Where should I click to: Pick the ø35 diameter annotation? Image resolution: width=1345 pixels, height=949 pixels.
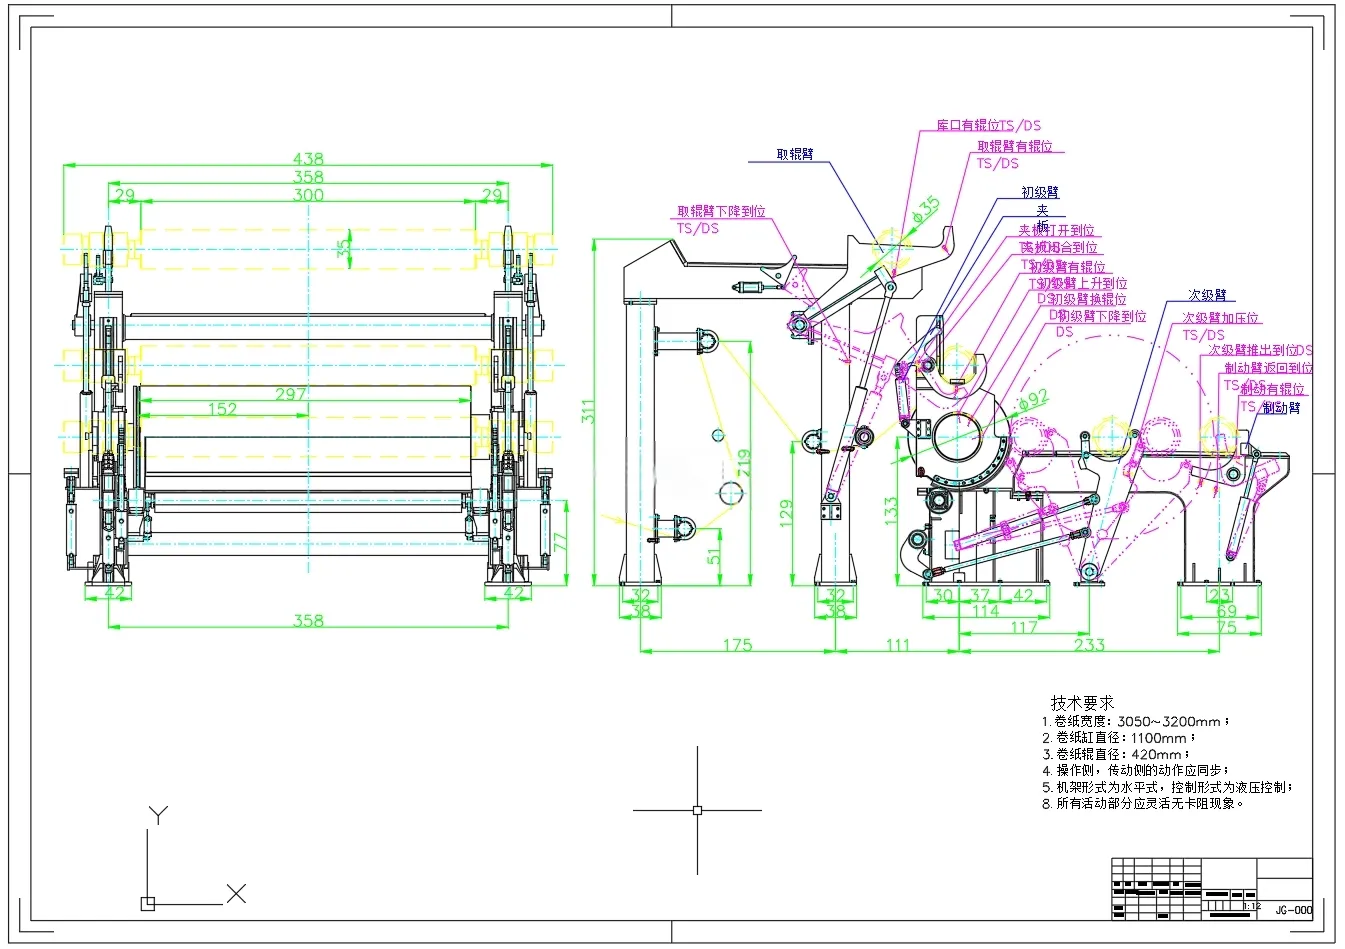927,210
